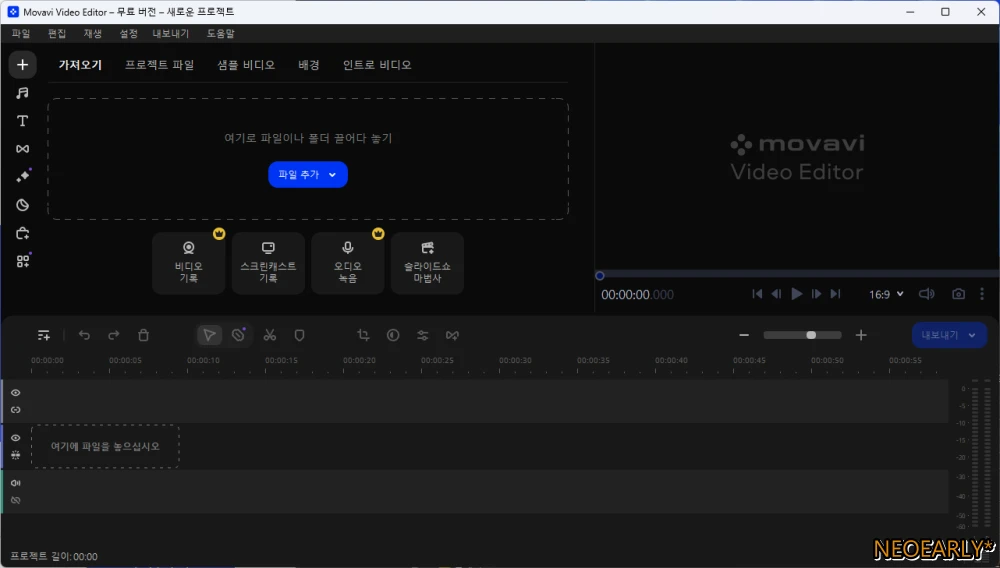Split clip with scissors icon
The image size is (1000, 568).
click(x=270, y=335)
